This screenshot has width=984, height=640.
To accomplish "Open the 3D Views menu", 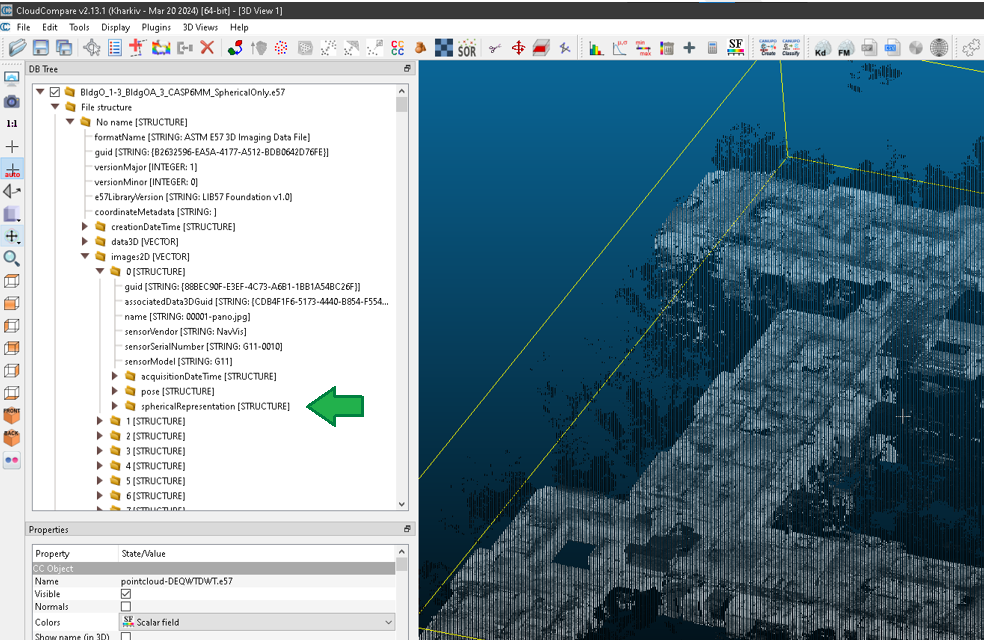I will pos(200,27).
